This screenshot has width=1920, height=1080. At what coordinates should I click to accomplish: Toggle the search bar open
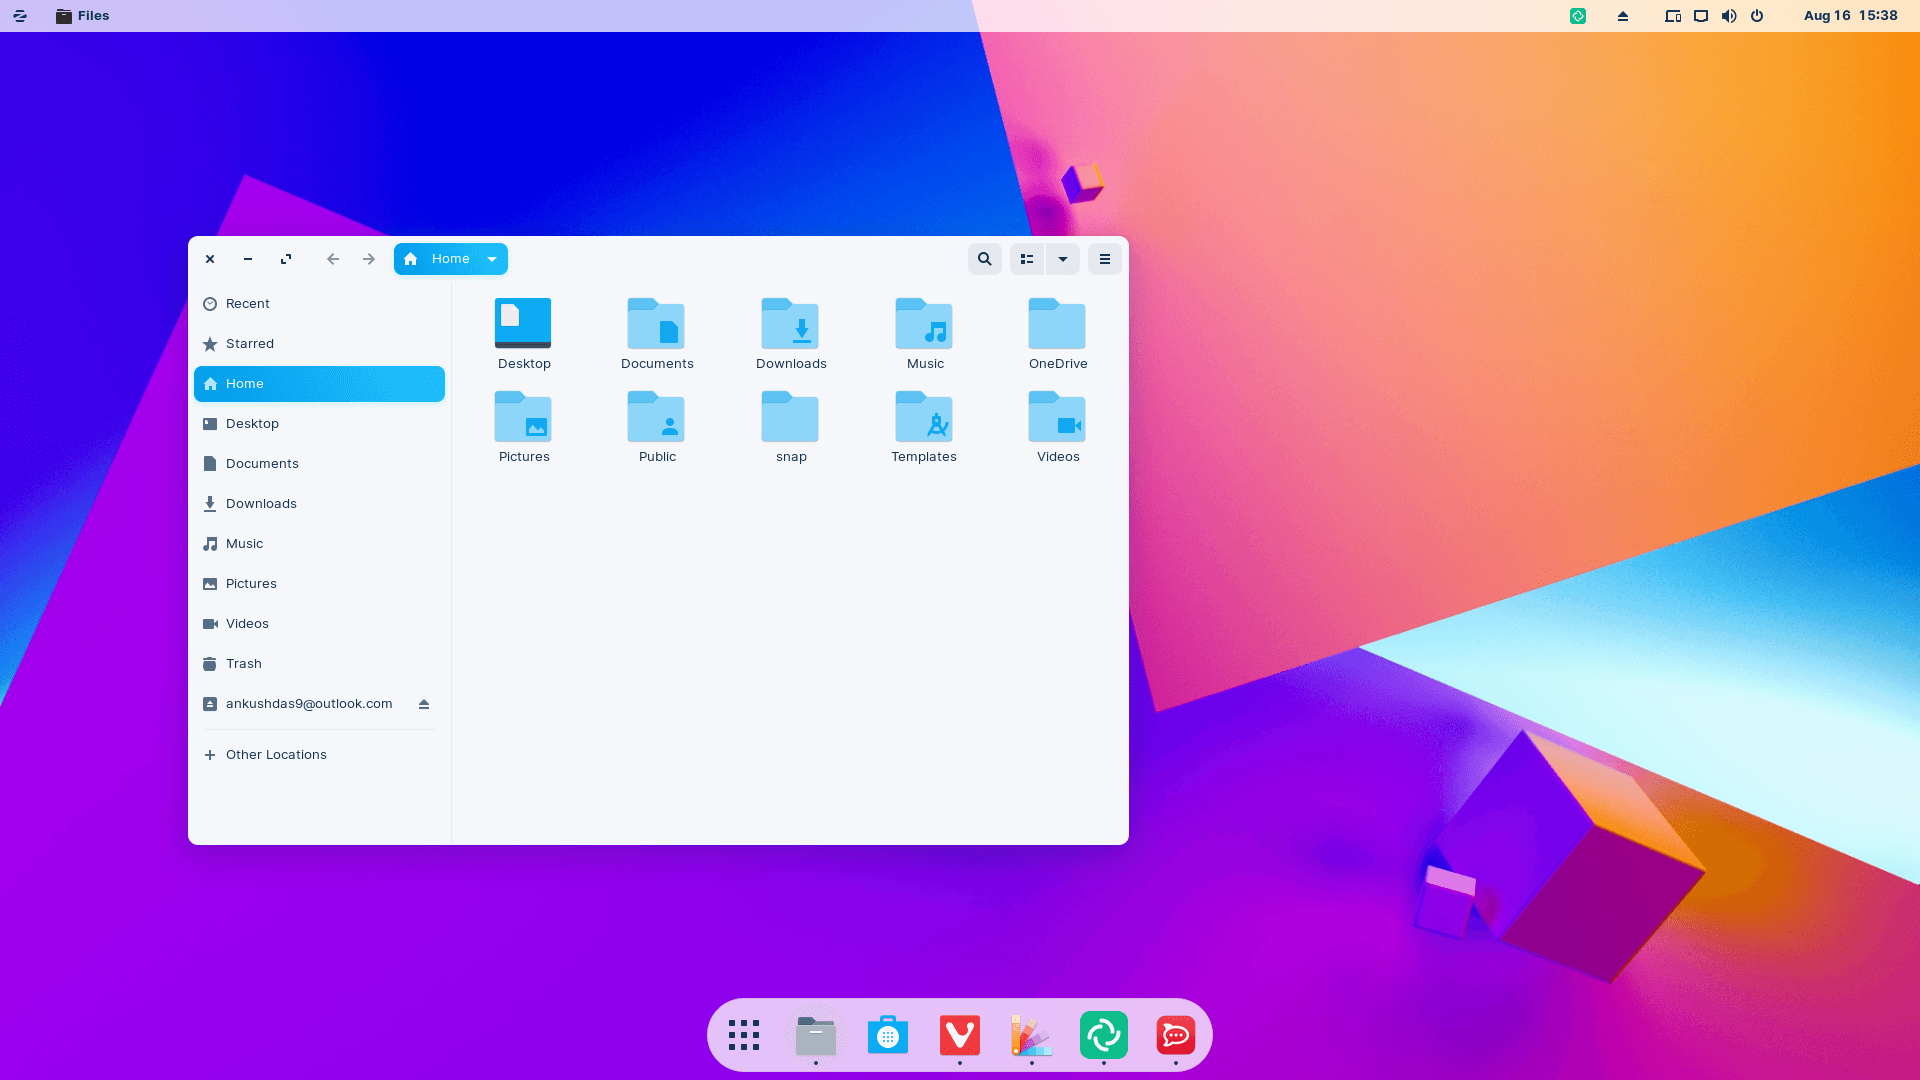click(x=985, y=258)
